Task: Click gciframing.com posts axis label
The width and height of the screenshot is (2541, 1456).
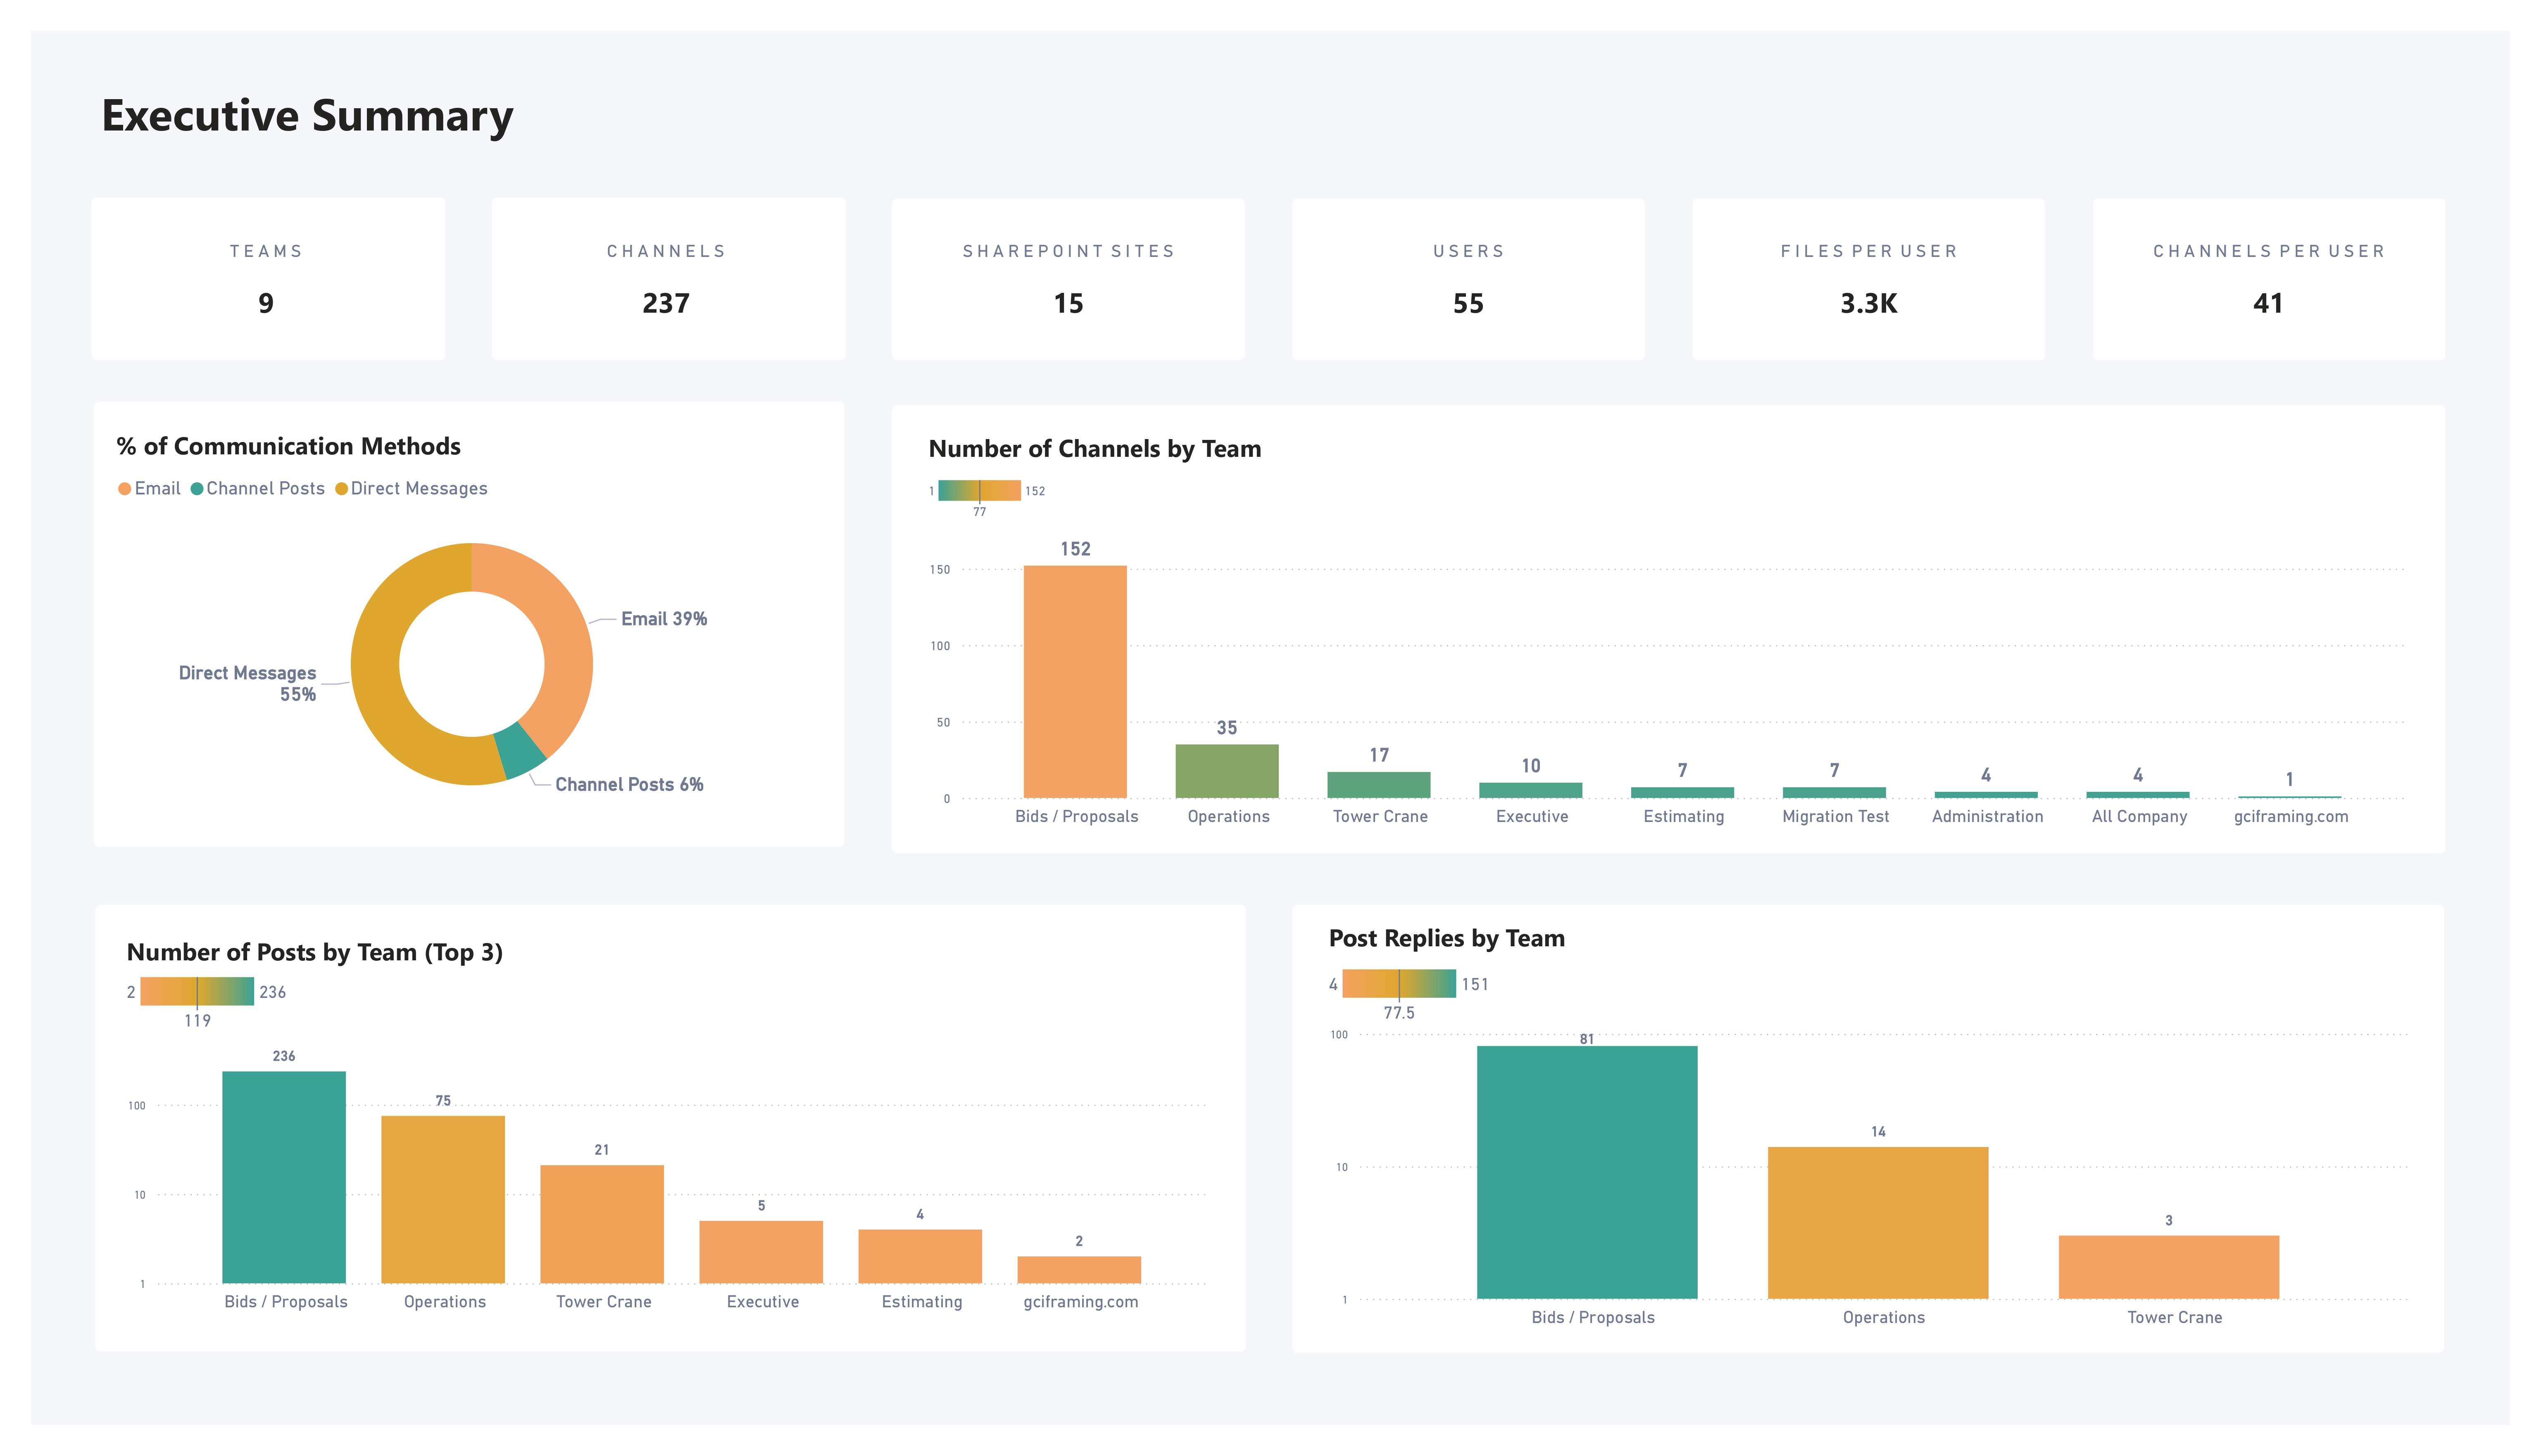Action: coord(1080,1302)
